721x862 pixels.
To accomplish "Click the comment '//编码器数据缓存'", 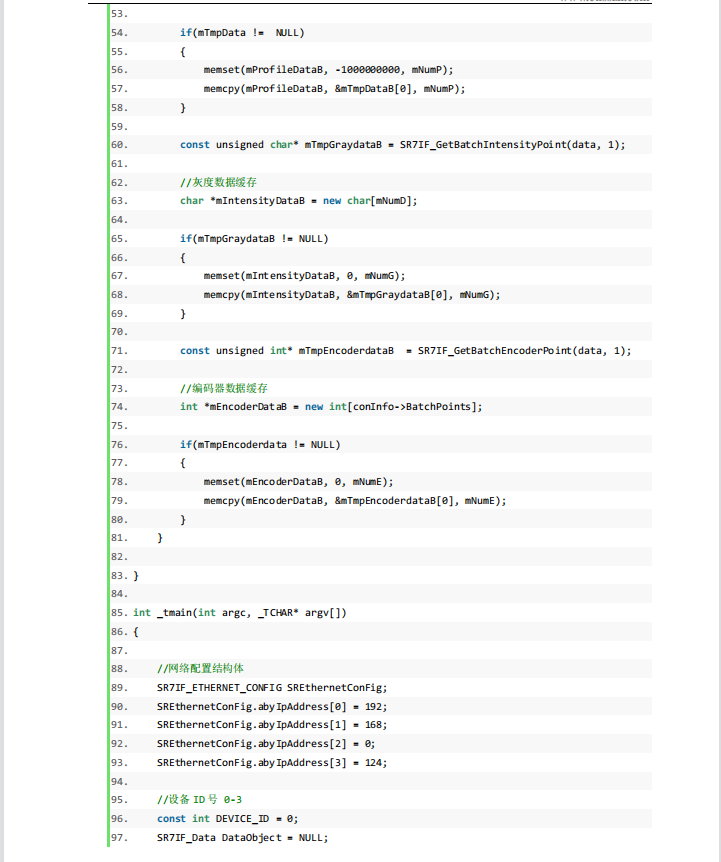I will point(224,388).
